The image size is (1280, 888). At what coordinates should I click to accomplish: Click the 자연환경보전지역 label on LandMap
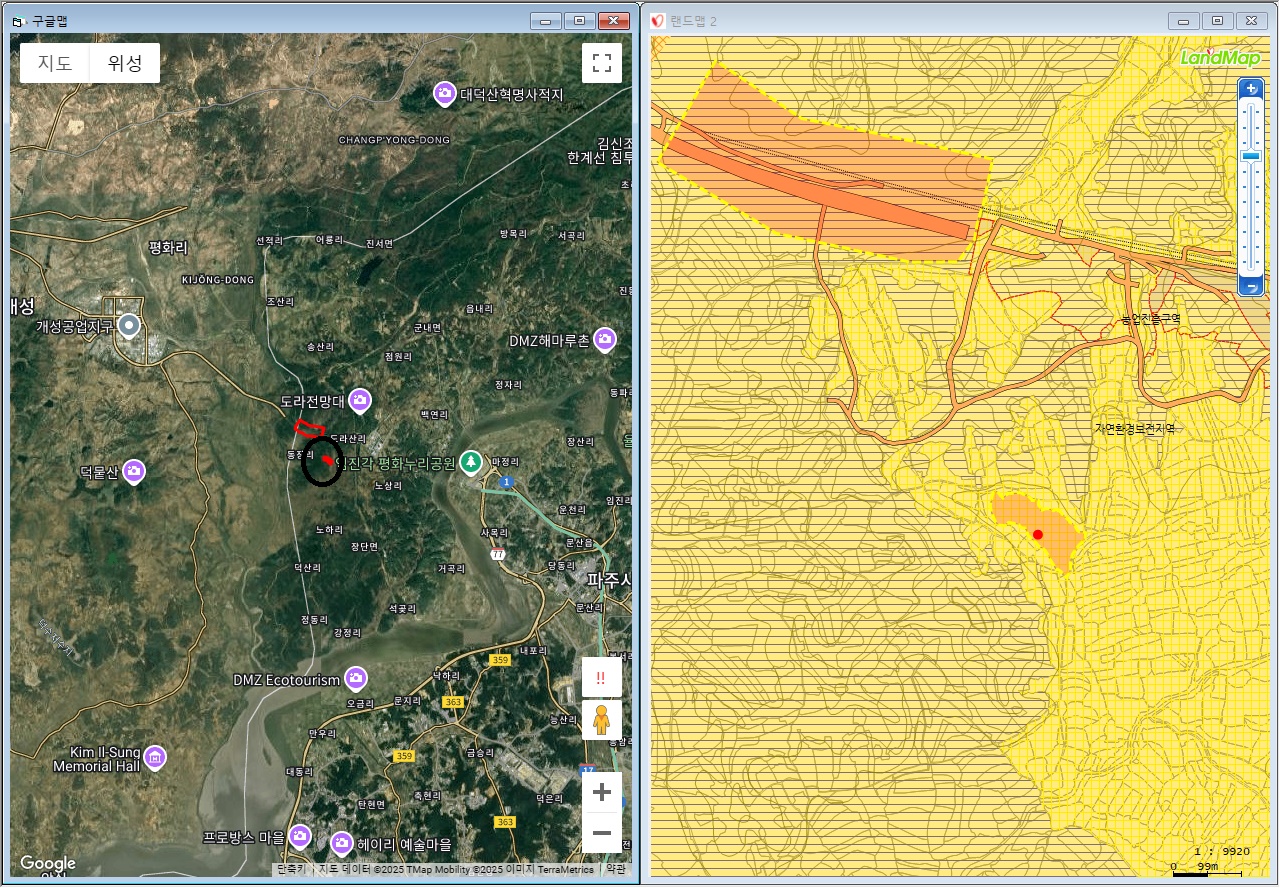1135,428
